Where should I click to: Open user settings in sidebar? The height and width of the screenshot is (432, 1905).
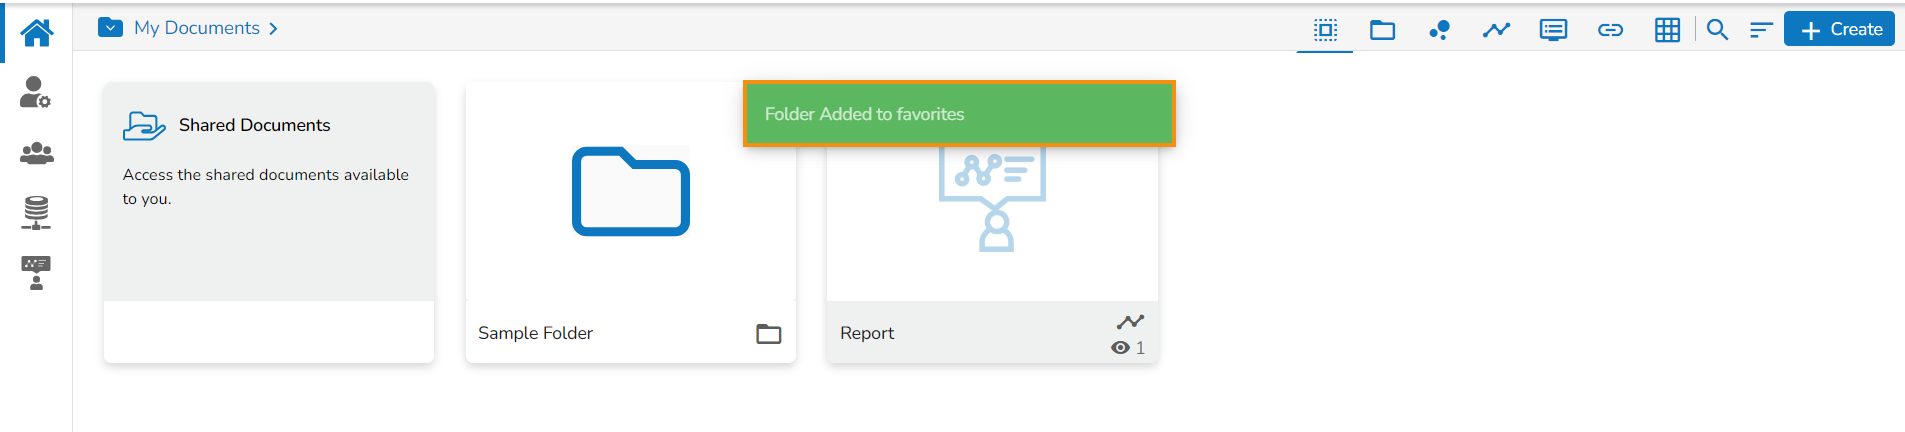(36, 93)
